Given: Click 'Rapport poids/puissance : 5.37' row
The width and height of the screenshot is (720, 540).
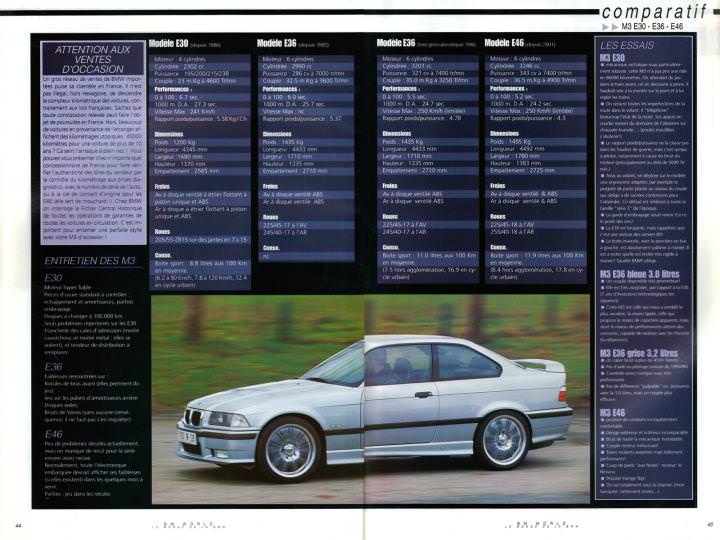Looking at the screenshot, I should point(302,118).
